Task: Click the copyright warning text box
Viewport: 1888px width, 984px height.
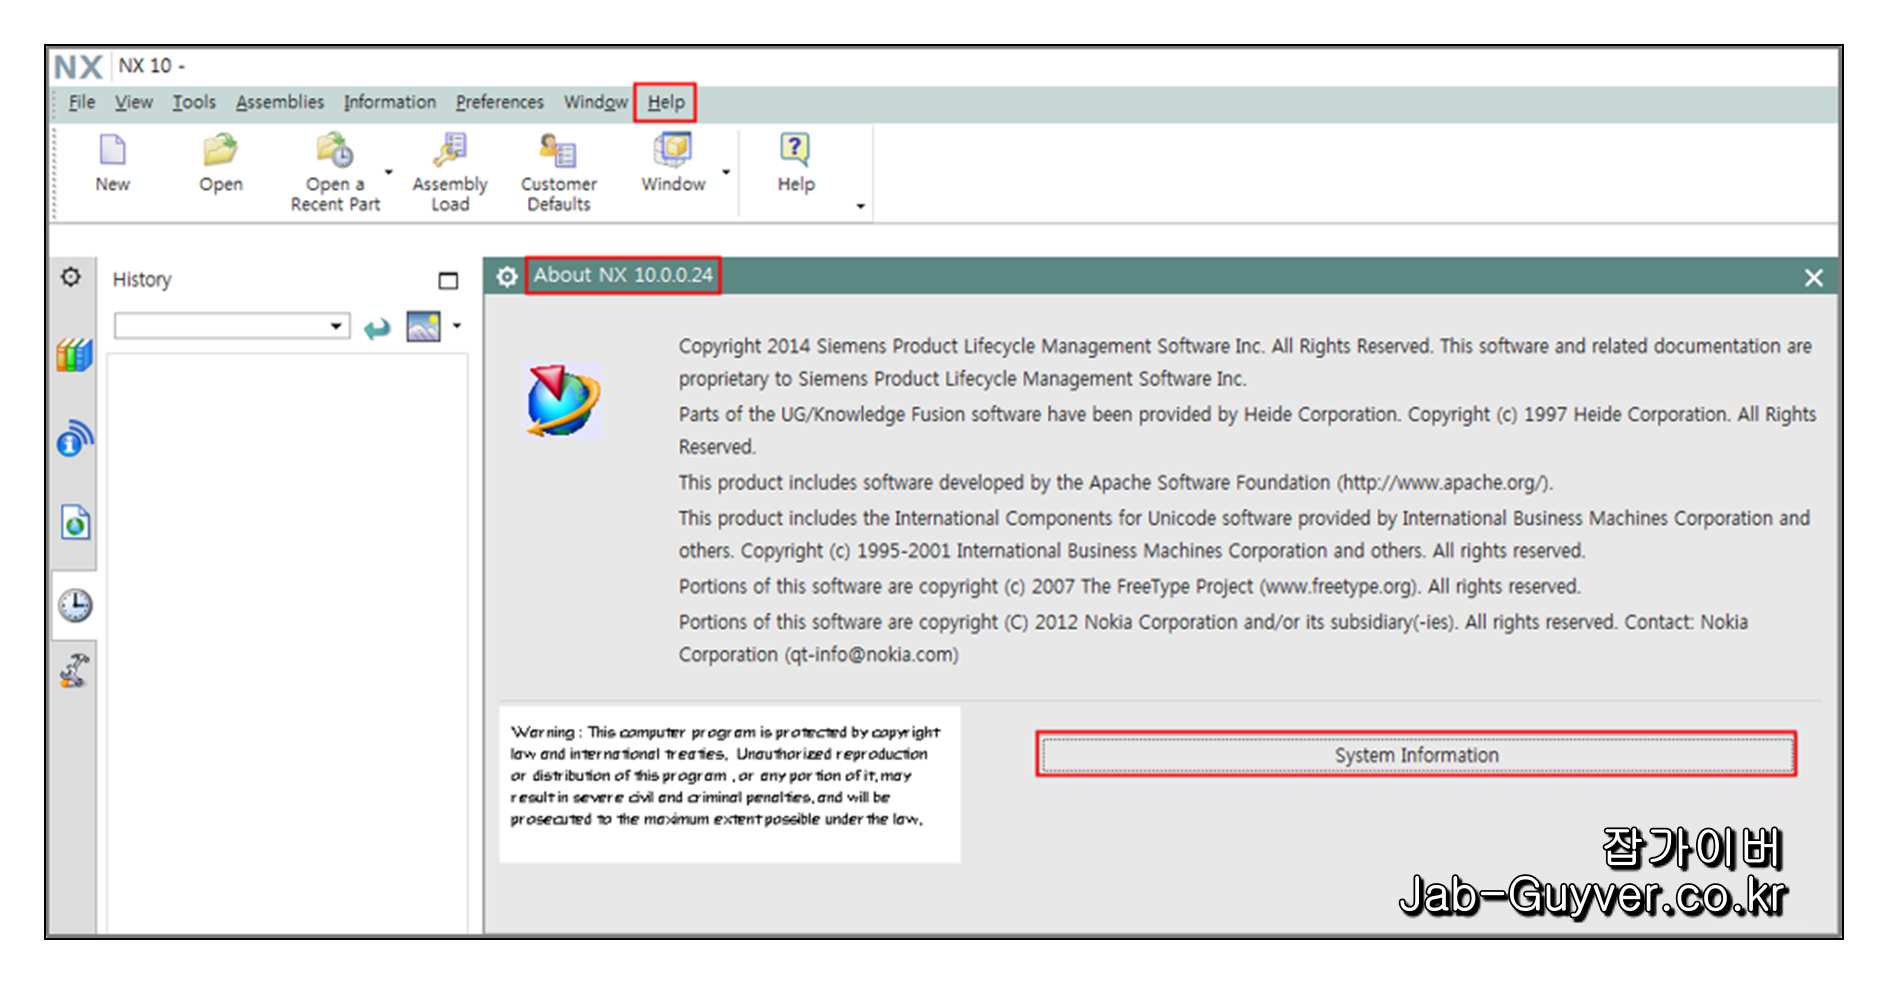Action: coord(729,784)
